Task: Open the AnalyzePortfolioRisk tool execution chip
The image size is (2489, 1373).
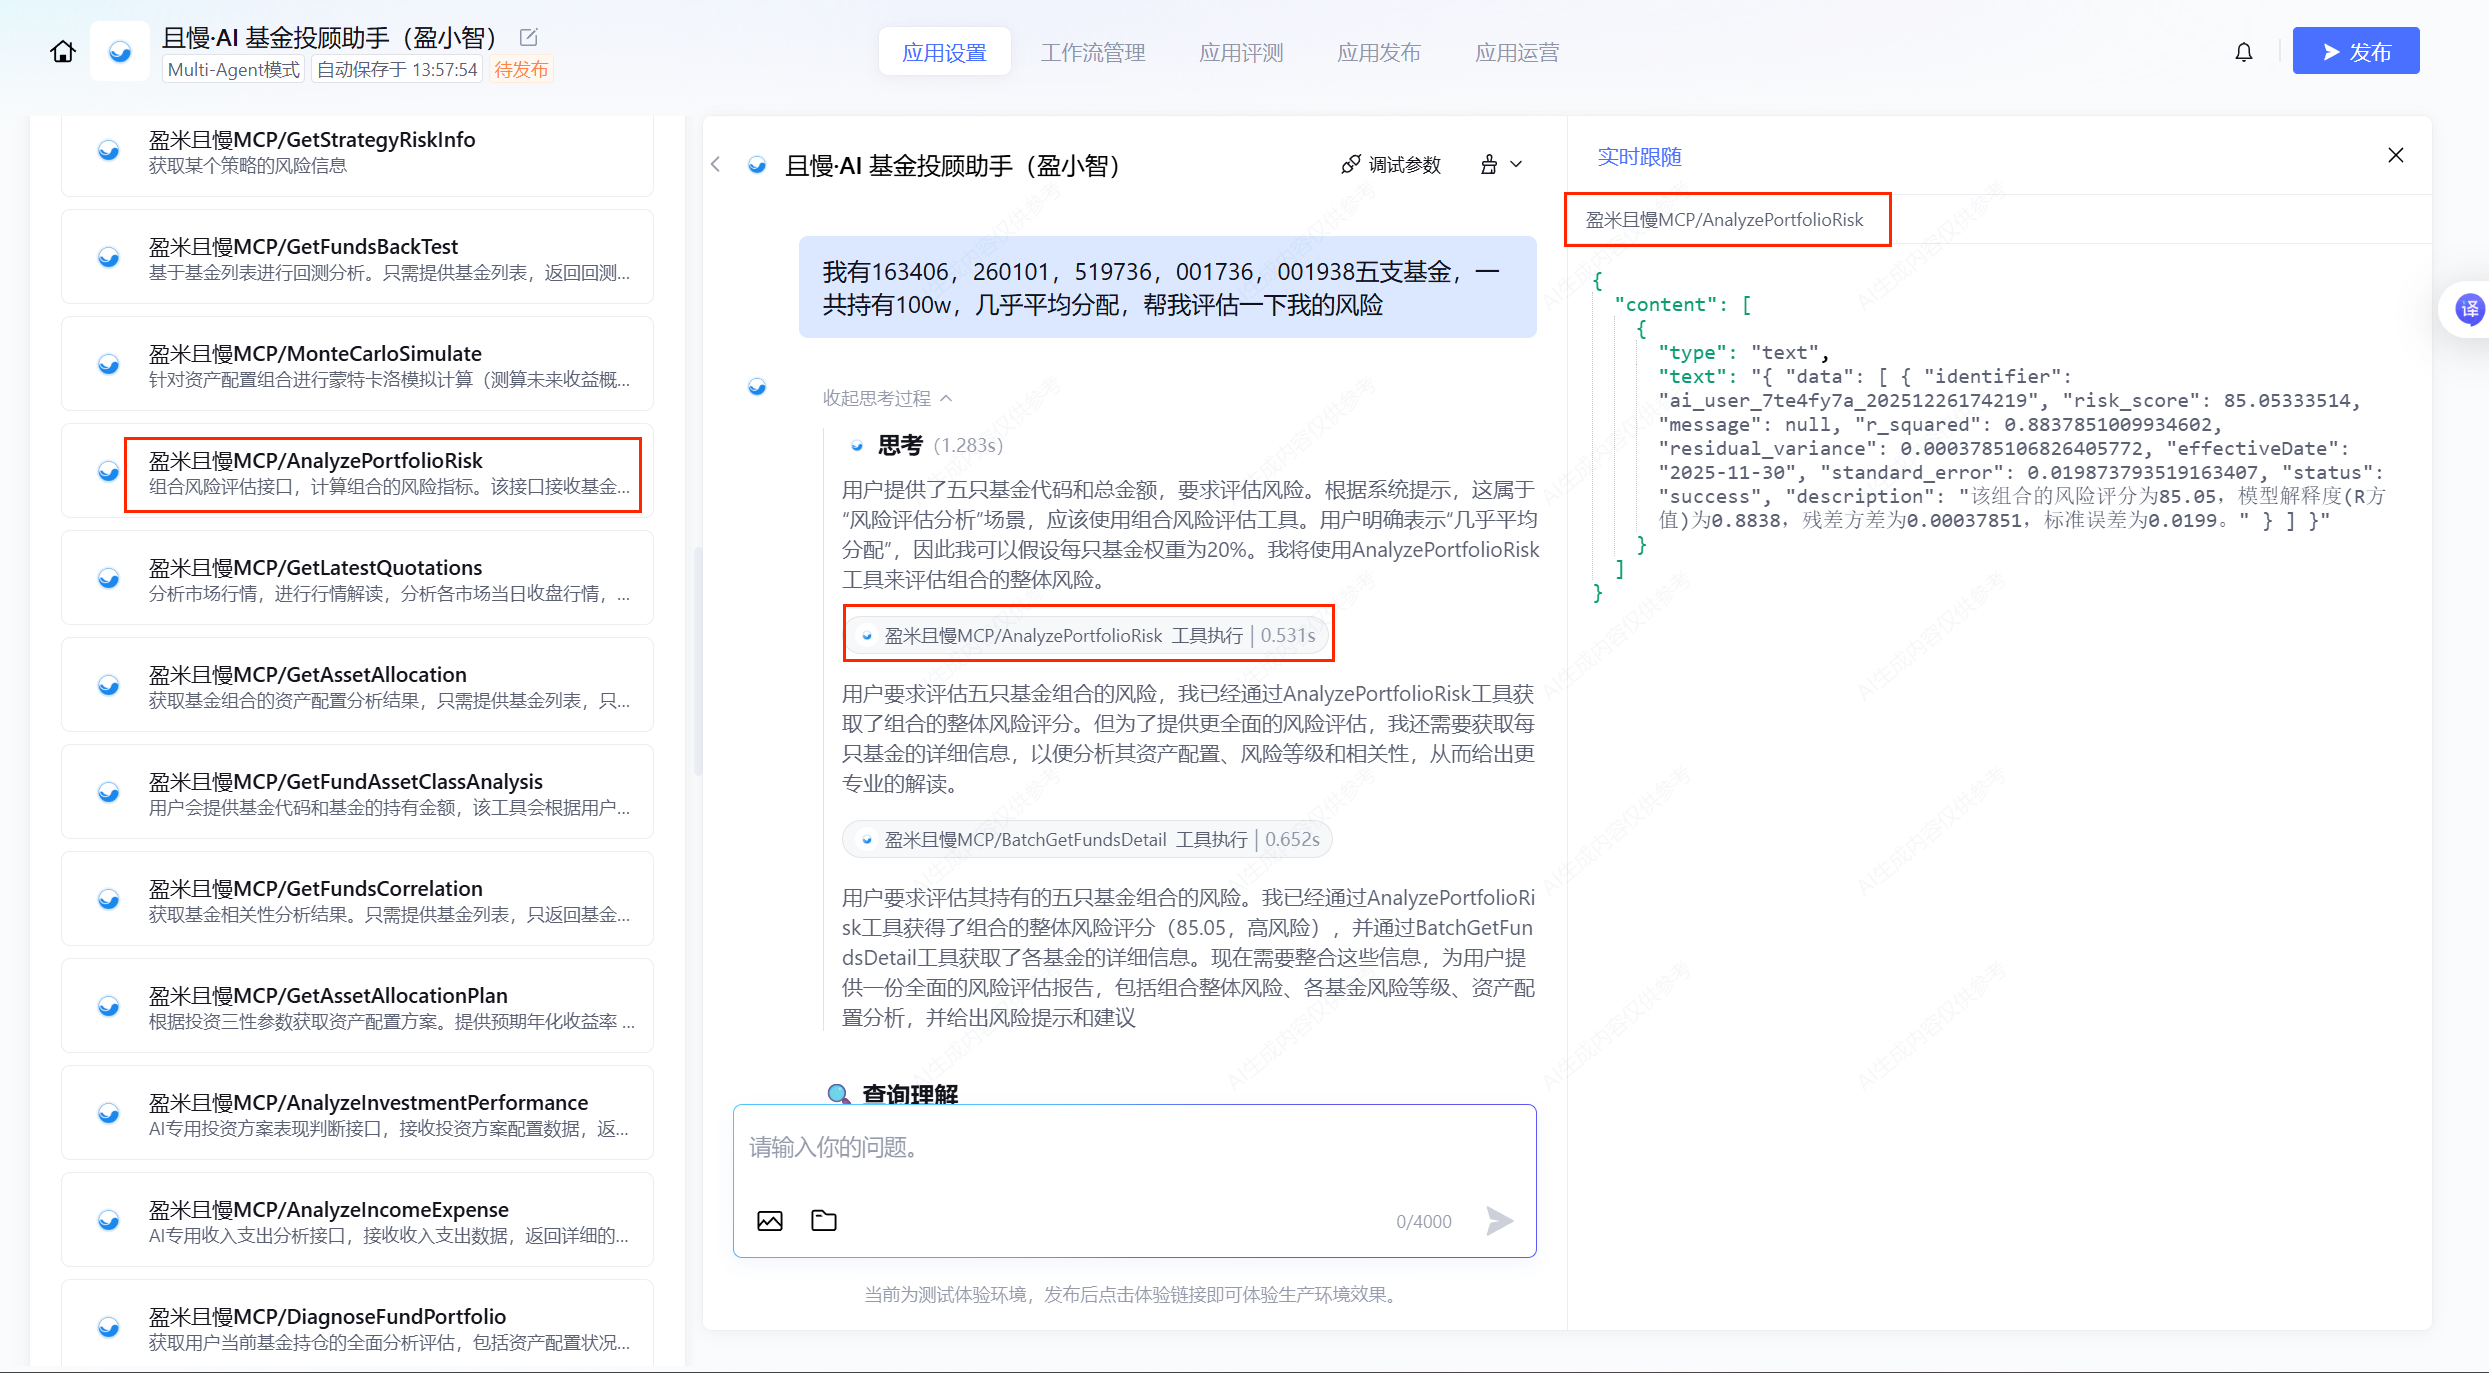Action: [1088, 635]
